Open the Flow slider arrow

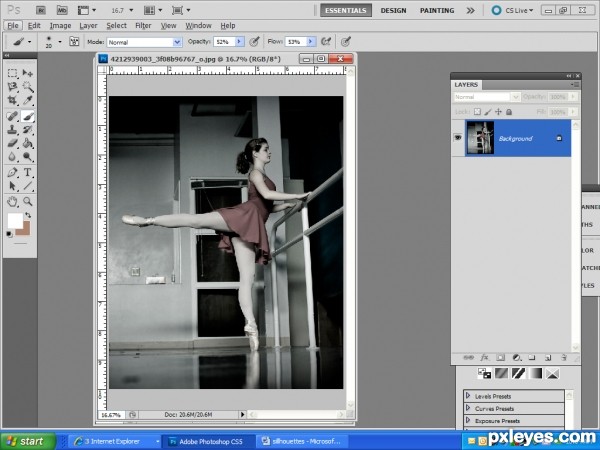coord(311,41)
